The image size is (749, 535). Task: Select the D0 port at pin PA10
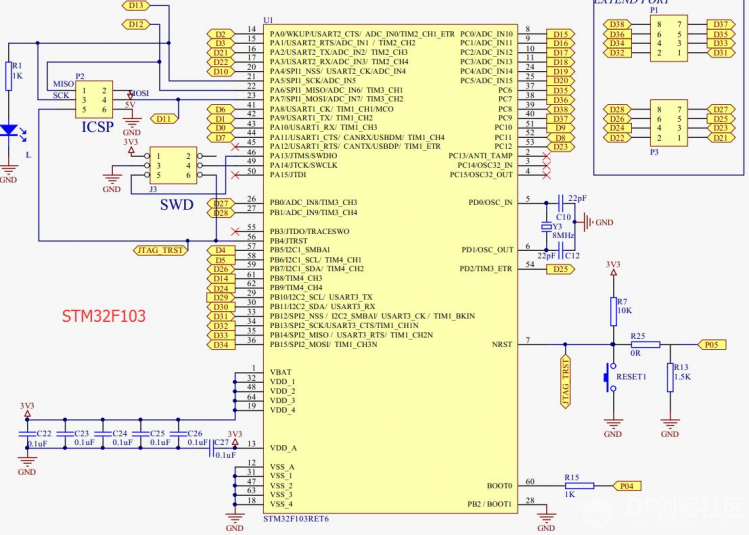pyautogui.click(x=221, y=128)
